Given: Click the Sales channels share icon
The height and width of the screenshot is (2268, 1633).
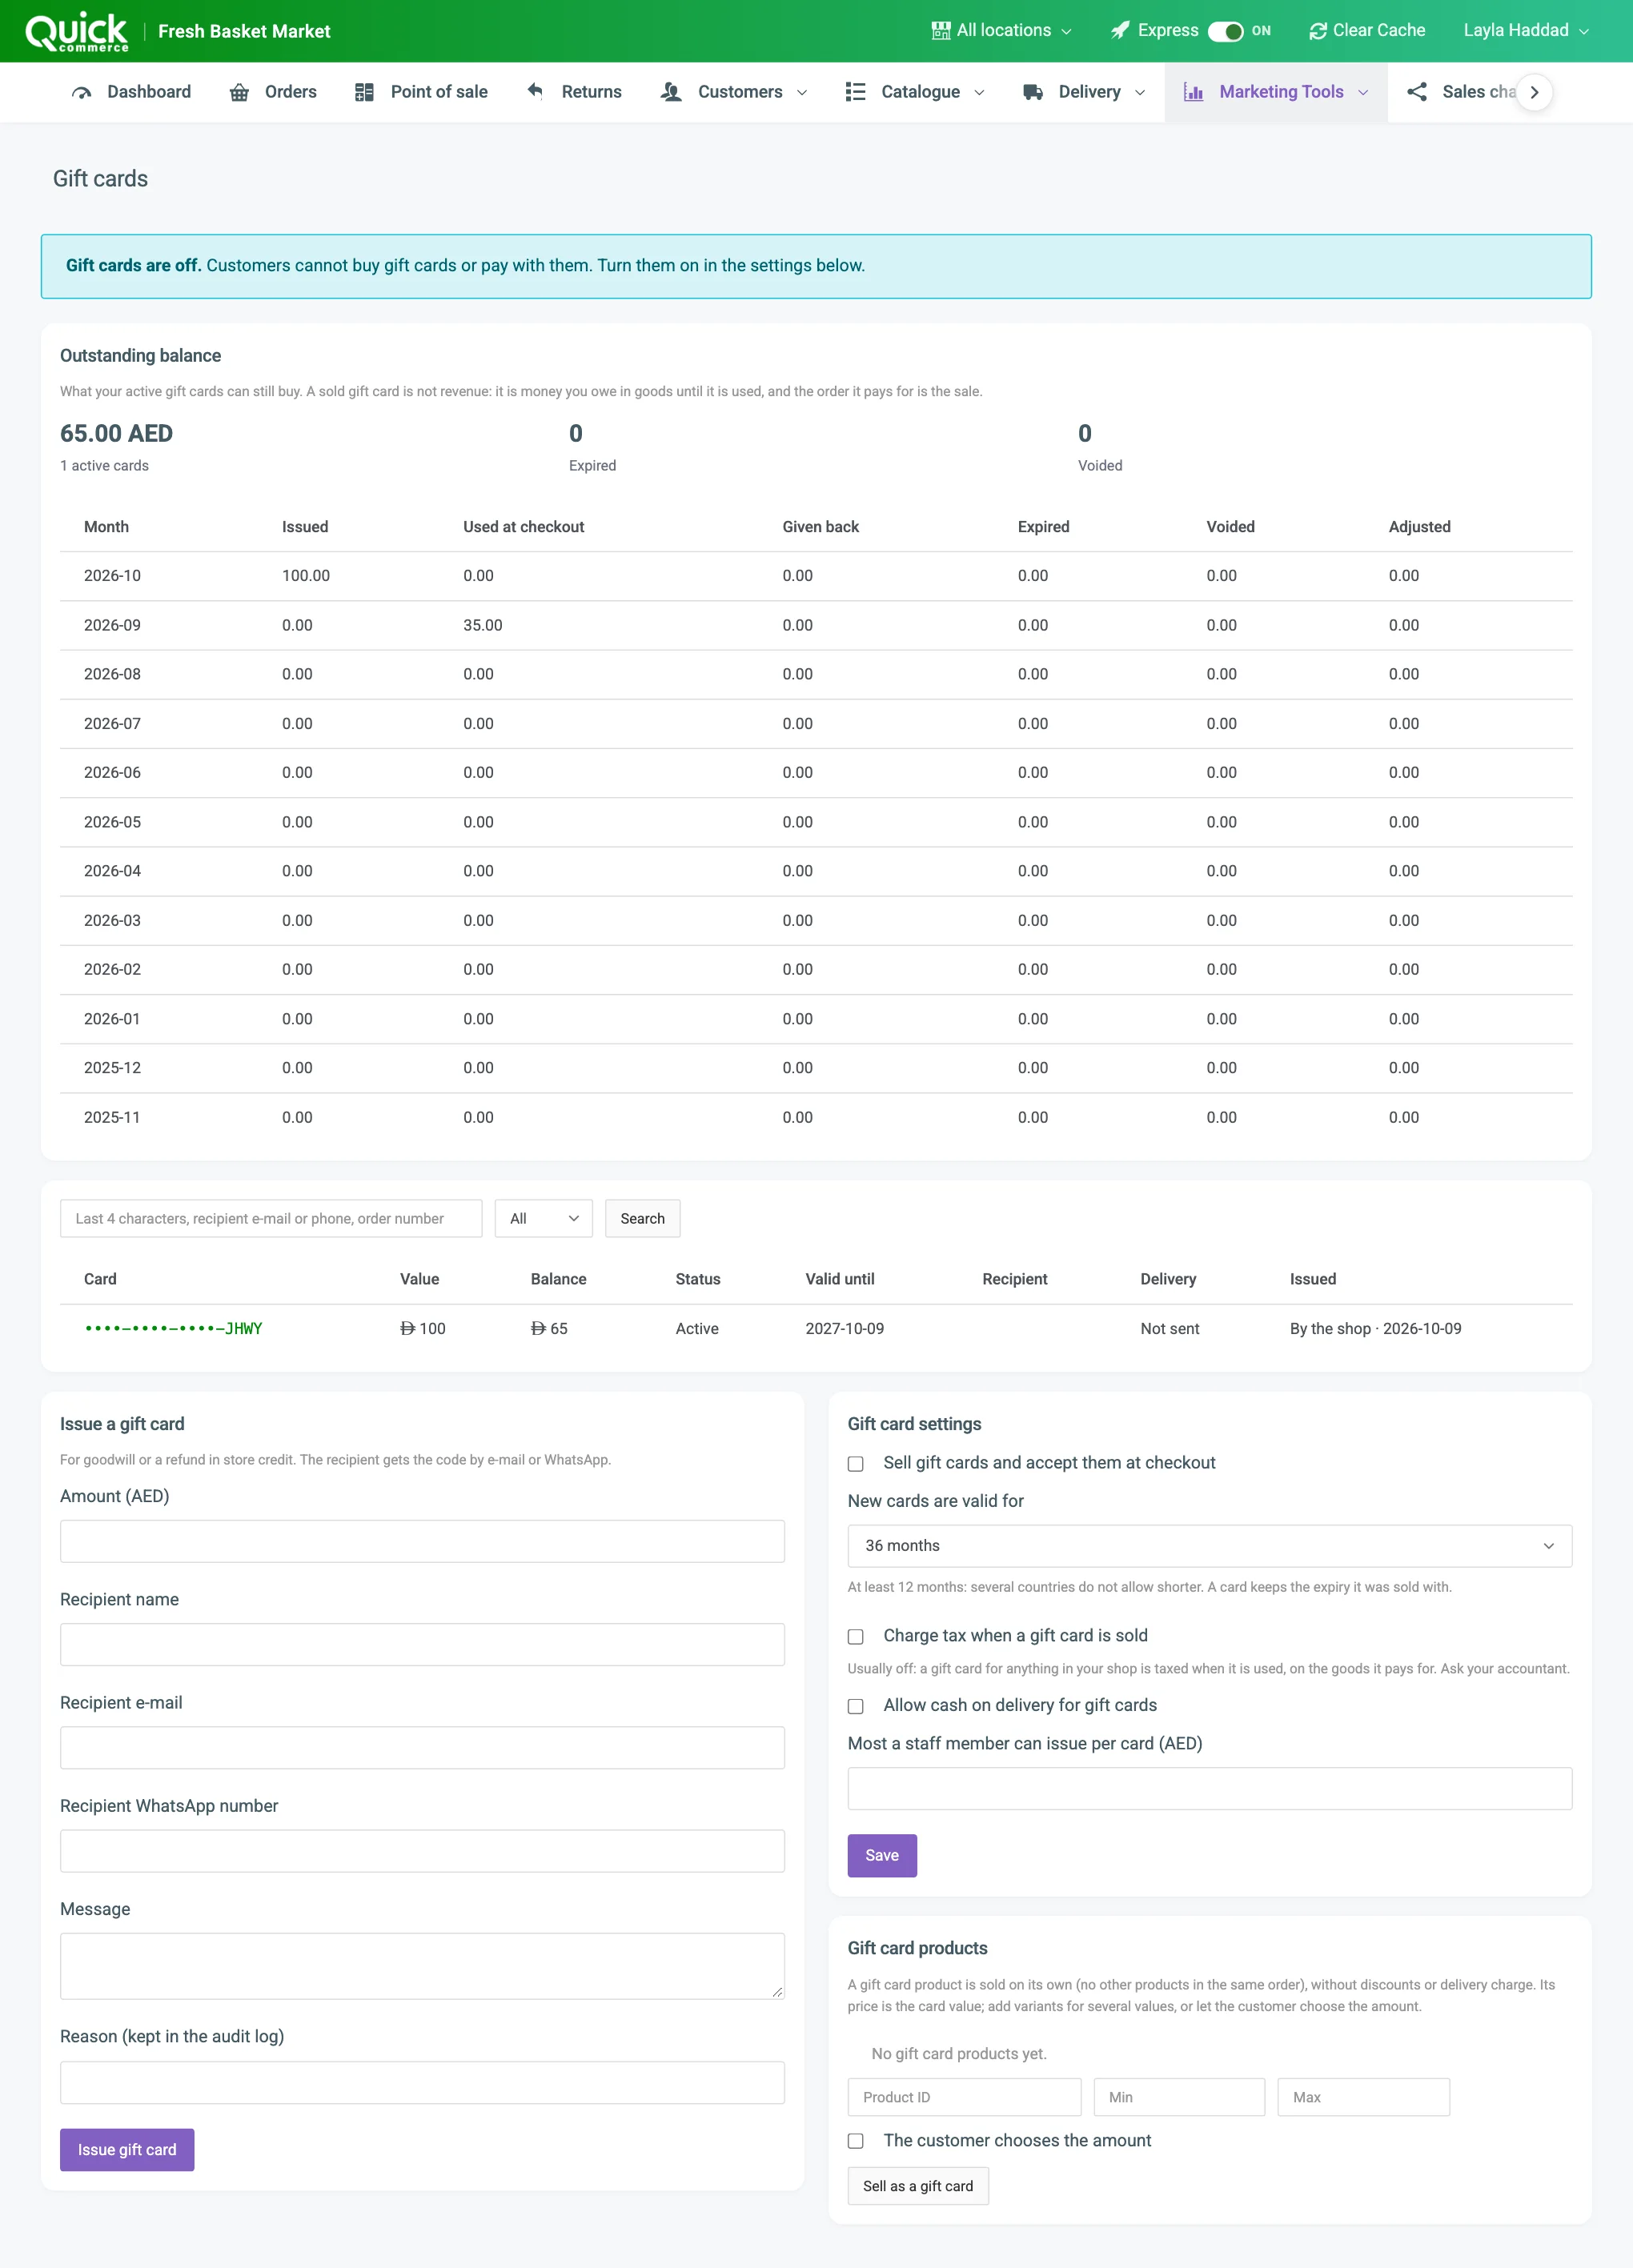Looking at the screenshot, I should (x=1417, y=92).
